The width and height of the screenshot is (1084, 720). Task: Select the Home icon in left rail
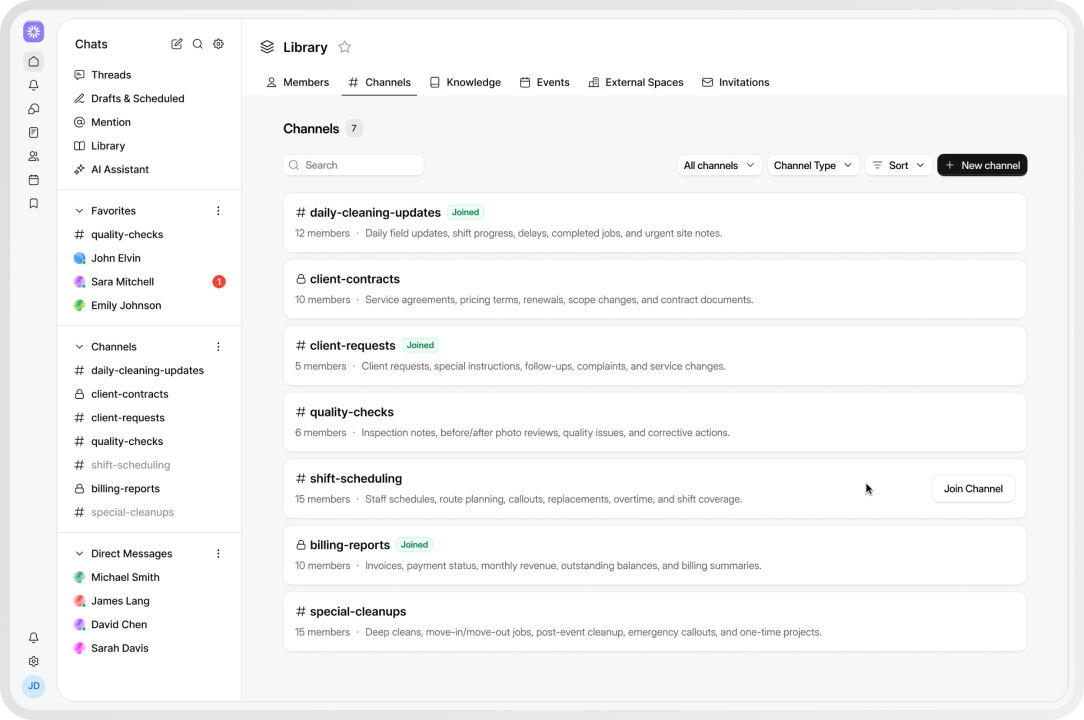(33, 61)
